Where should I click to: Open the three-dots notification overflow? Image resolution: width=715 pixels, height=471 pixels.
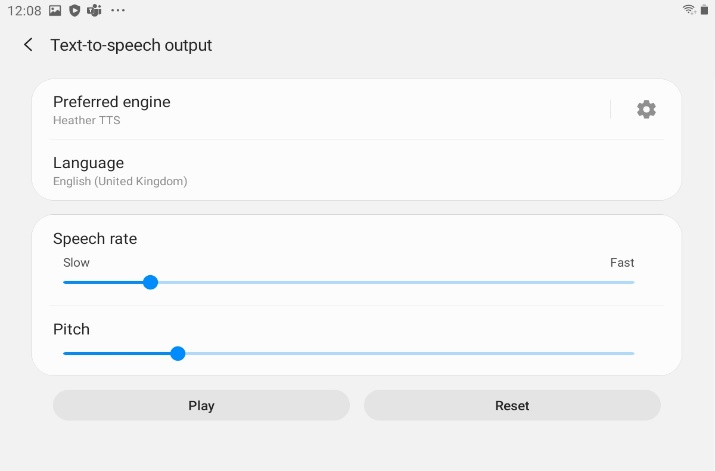click(118, 10)
